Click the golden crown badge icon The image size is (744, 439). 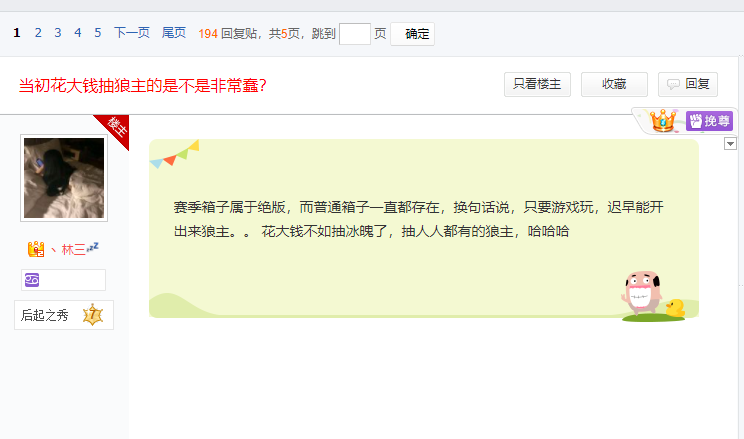point(661,122)
